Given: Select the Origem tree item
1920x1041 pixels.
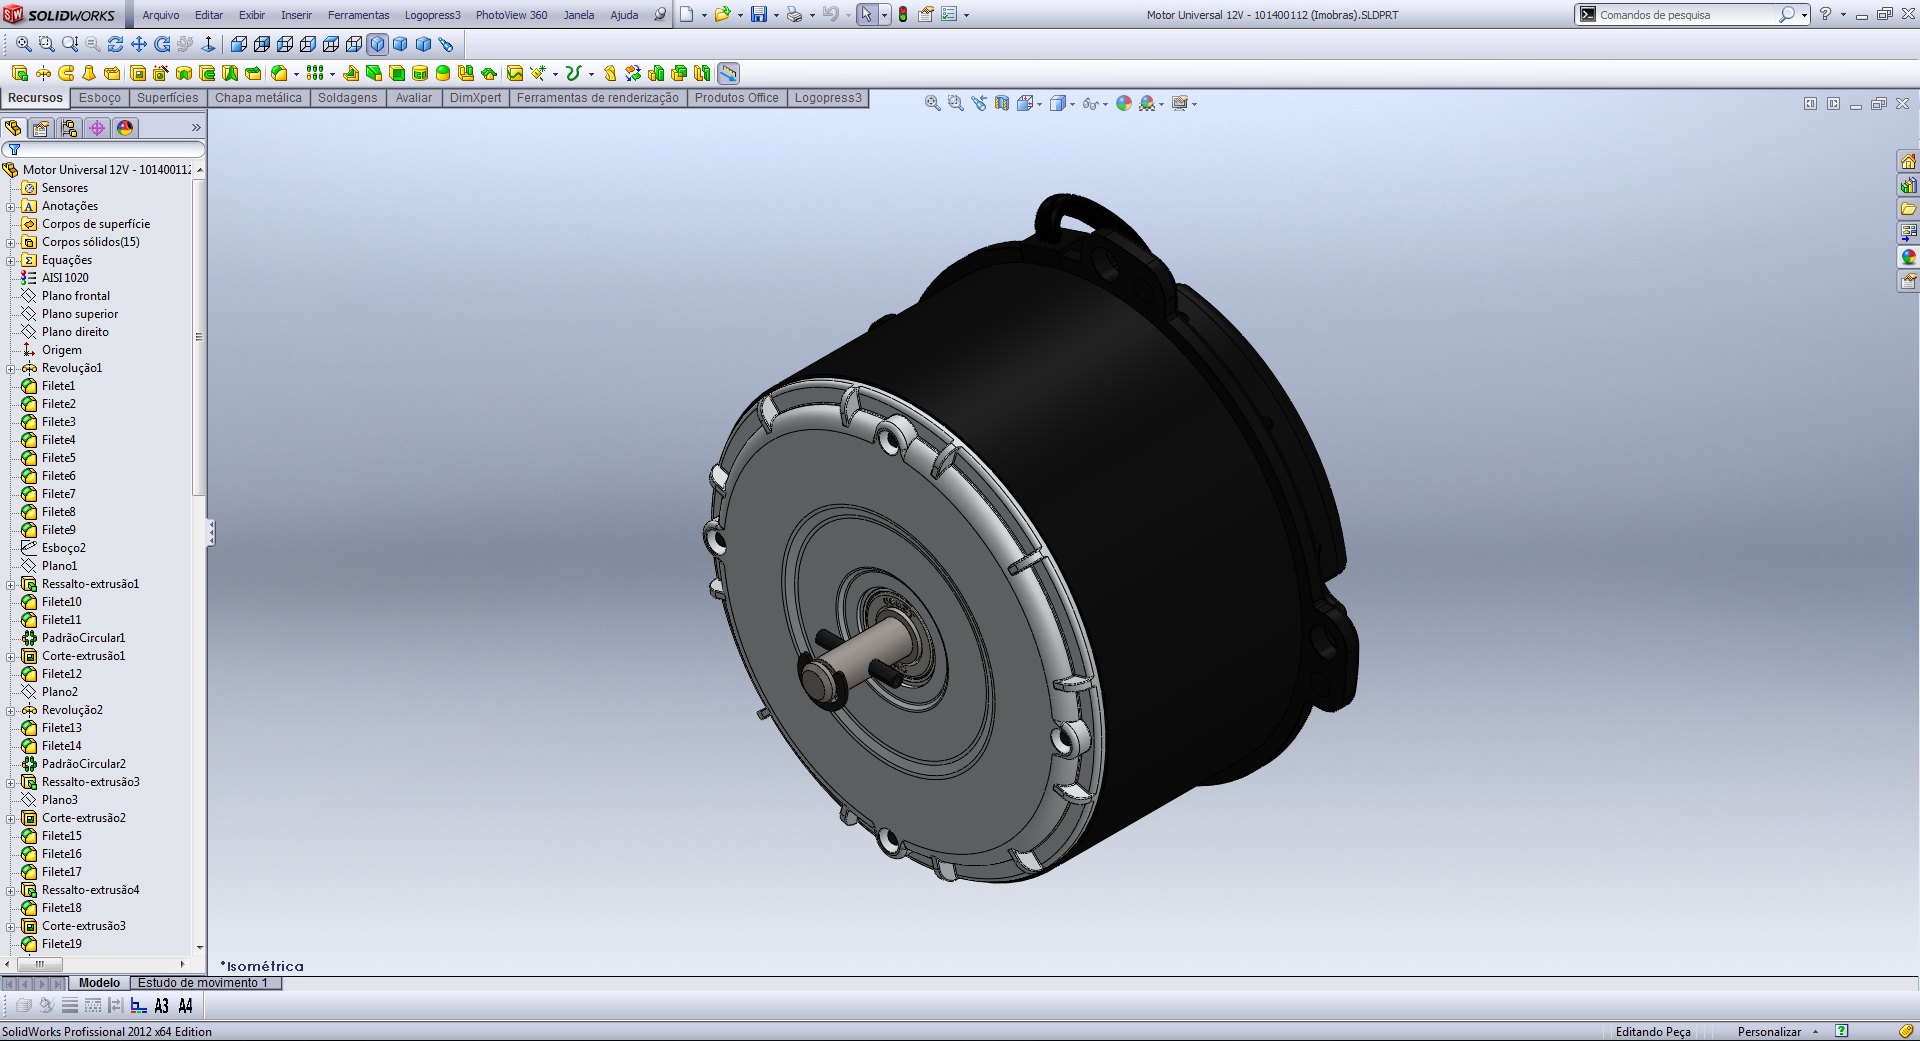Looking at the screenshot, I should coord(62,350).
